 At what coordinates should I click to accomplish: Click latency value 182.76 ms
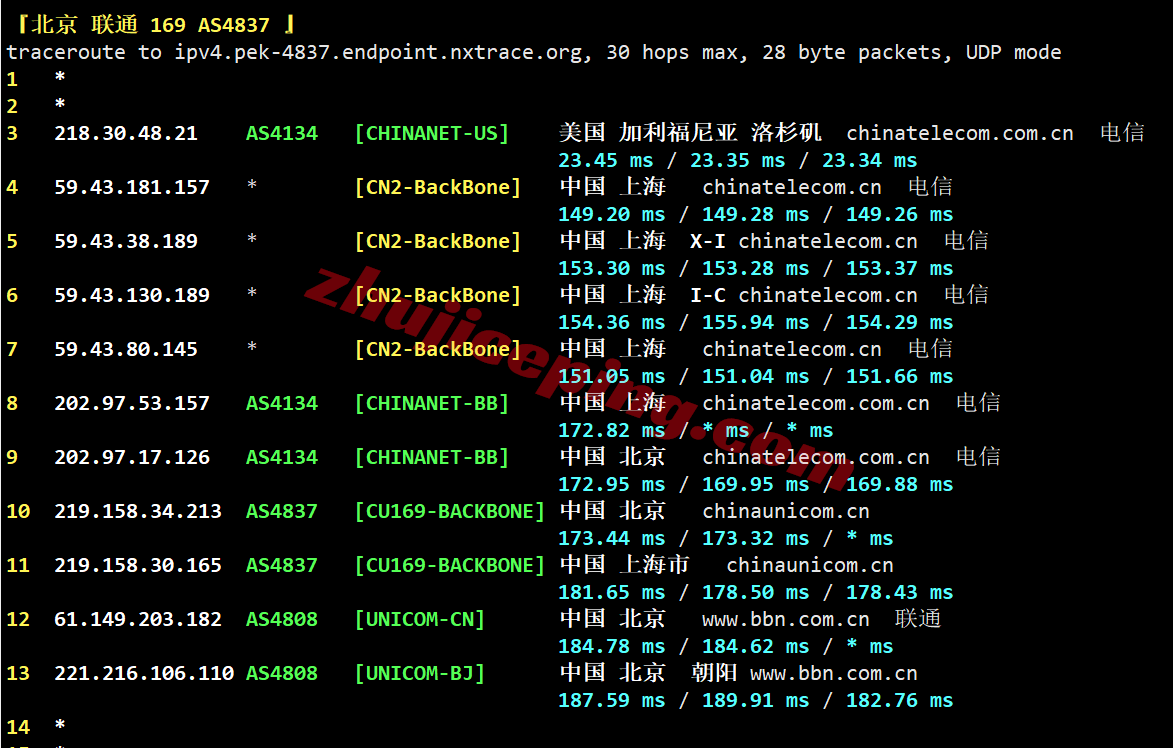click(x=899, y=700)
